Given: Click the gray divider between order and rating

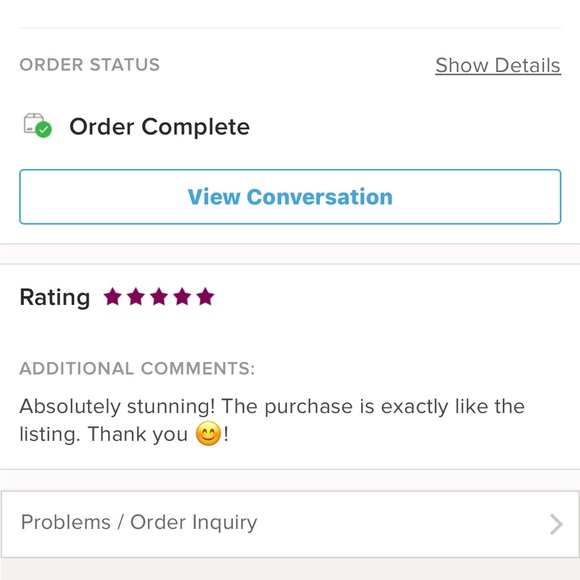Looking at the screenshot, I should point(290,254).
